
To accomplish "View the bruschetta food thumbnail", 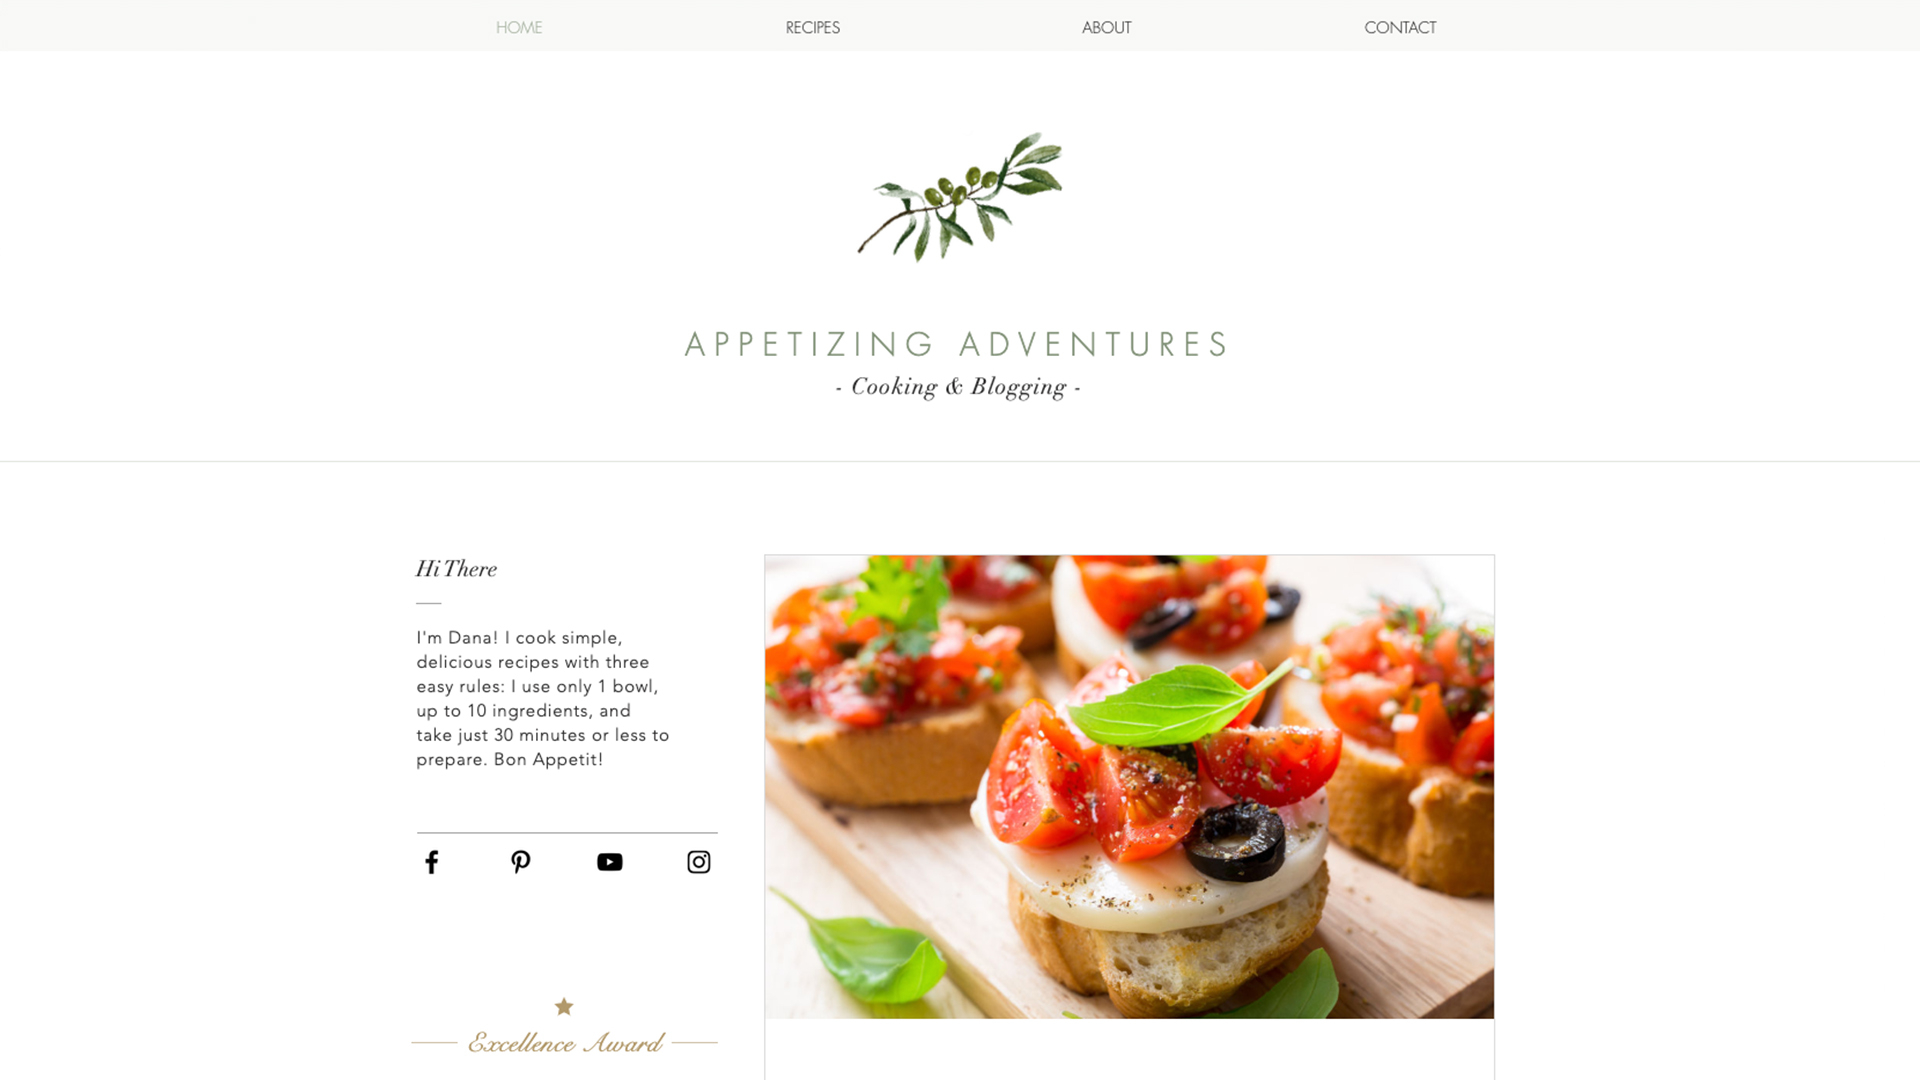I will point(1130,787).
